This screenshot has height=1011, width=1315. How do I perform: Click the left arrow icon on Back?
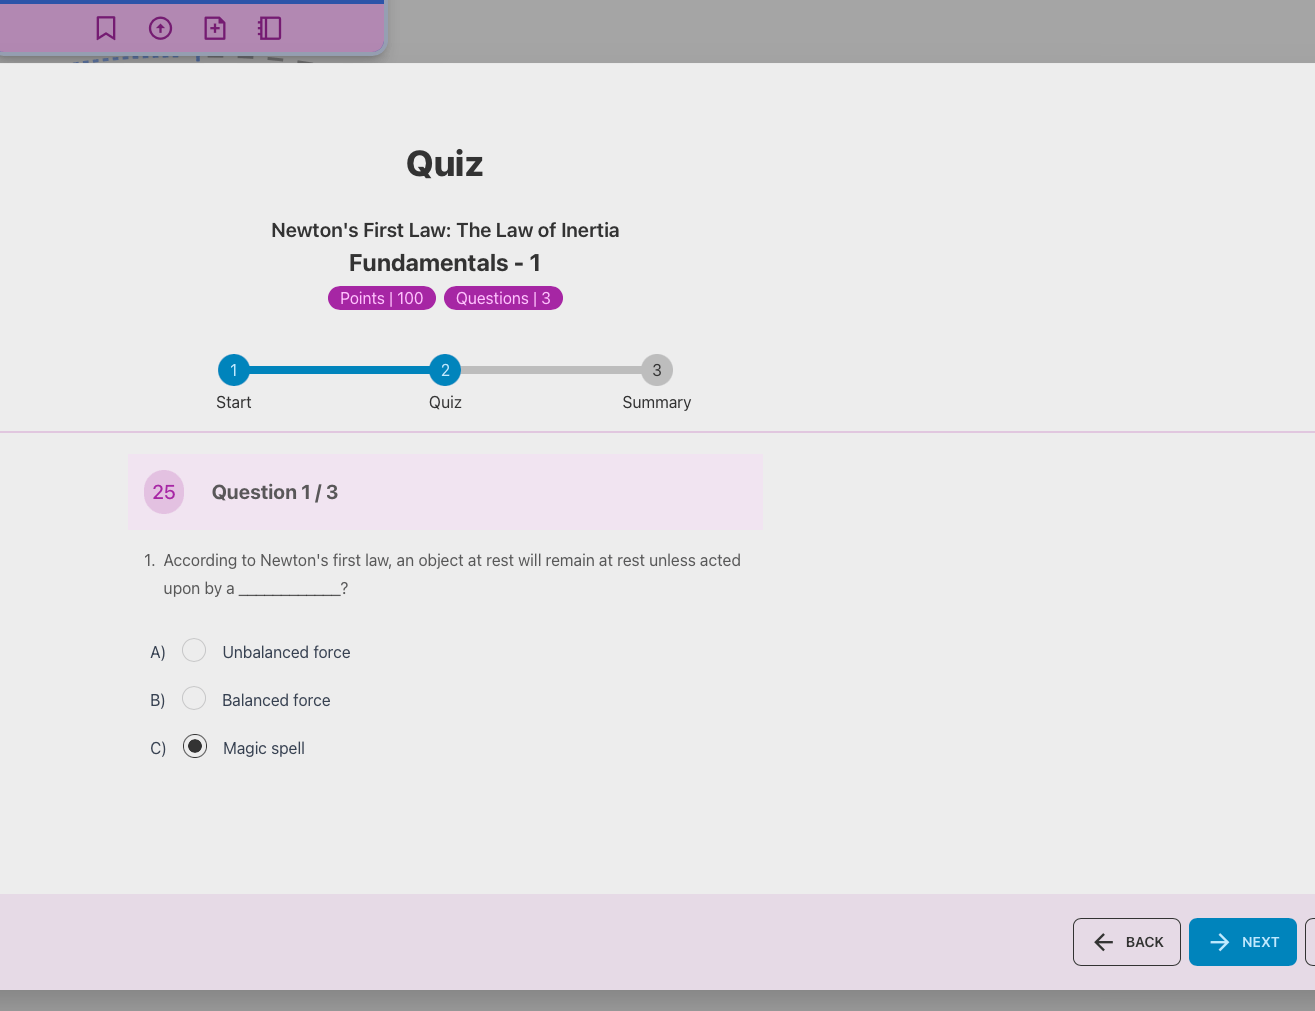[x=1103, y=942]
